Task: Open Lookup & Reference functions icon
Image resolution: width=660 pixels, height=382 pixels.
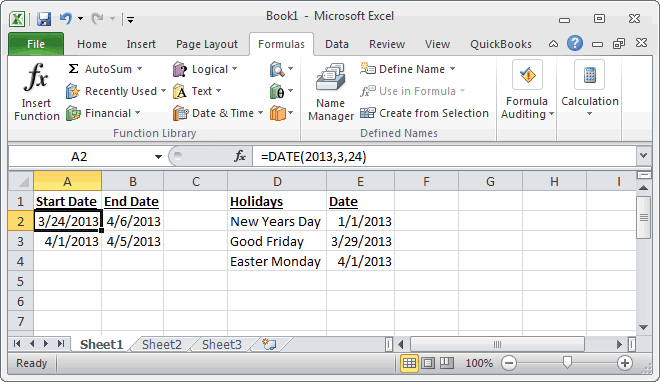Action: point(281,69)
